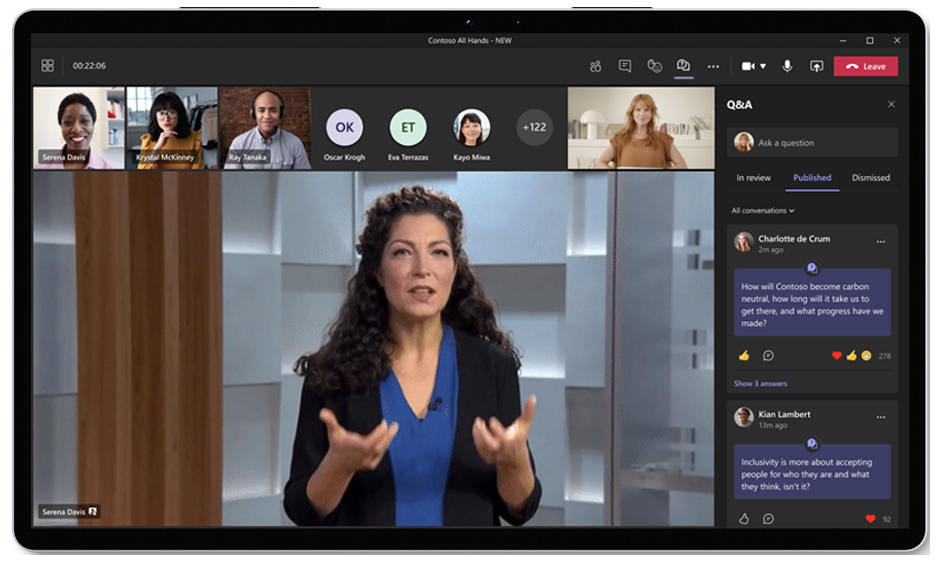Open more options for Charlotte de Crum's question
This screenshot has height=563, width=943.
coord(881,241)
